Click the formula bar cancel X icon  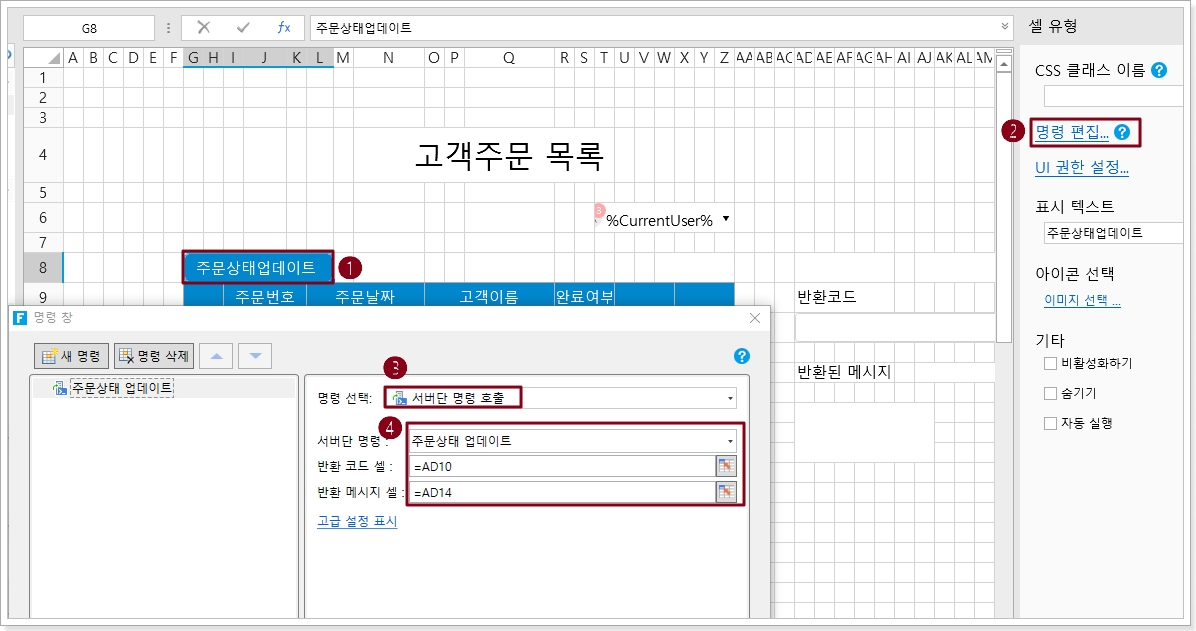coord(204,28)
